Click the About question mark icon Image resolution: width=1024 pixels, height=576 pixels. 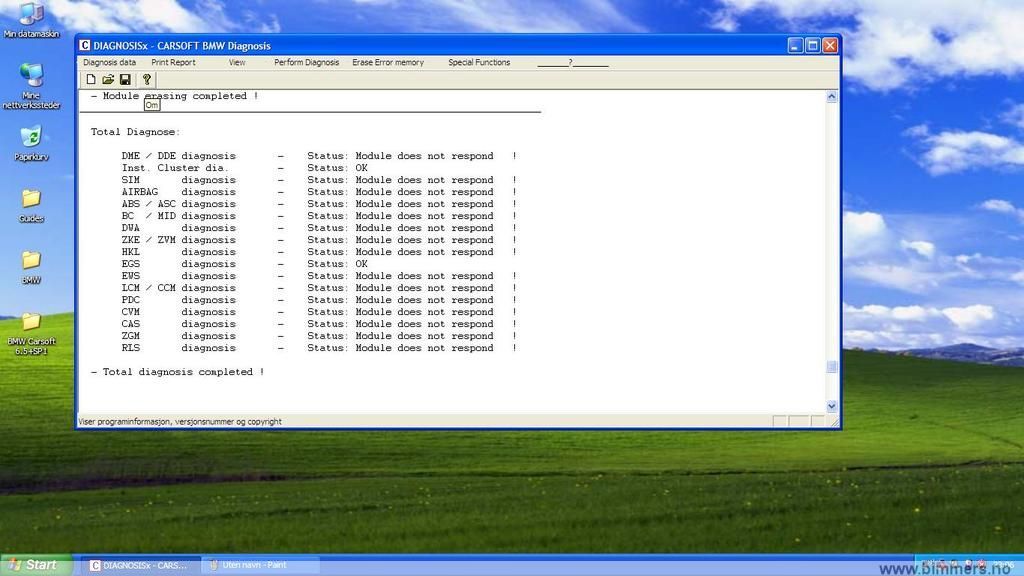click(x=147, y=80)
